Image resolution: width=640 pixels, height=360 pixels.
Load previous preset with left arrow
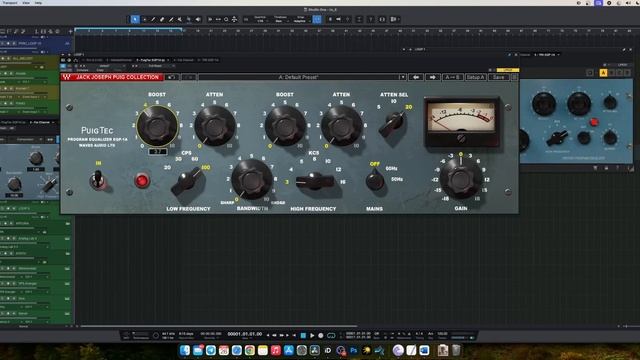(416, 77)
